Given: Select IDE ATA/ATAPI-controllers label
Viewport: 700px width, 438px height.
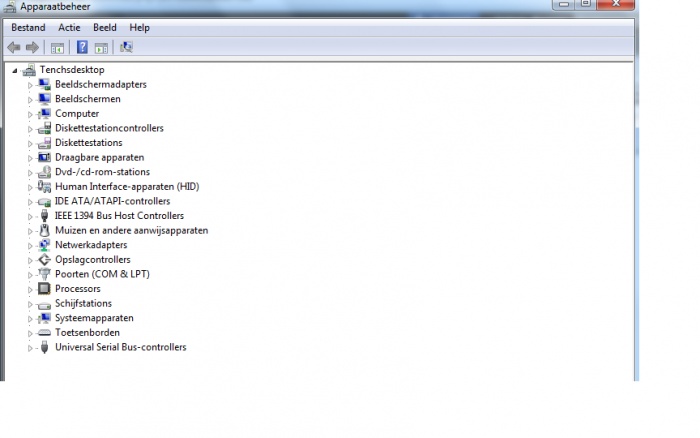Looking at the screenshot, I should tap(112, 201).
